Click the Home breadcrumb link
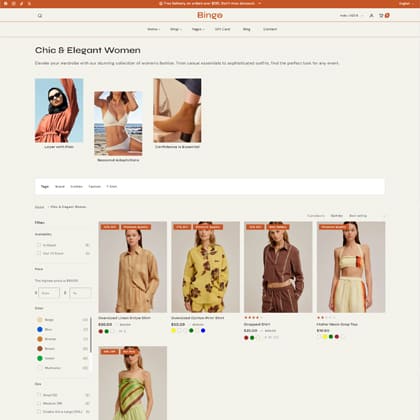The image size is (420, 420). 39,207
